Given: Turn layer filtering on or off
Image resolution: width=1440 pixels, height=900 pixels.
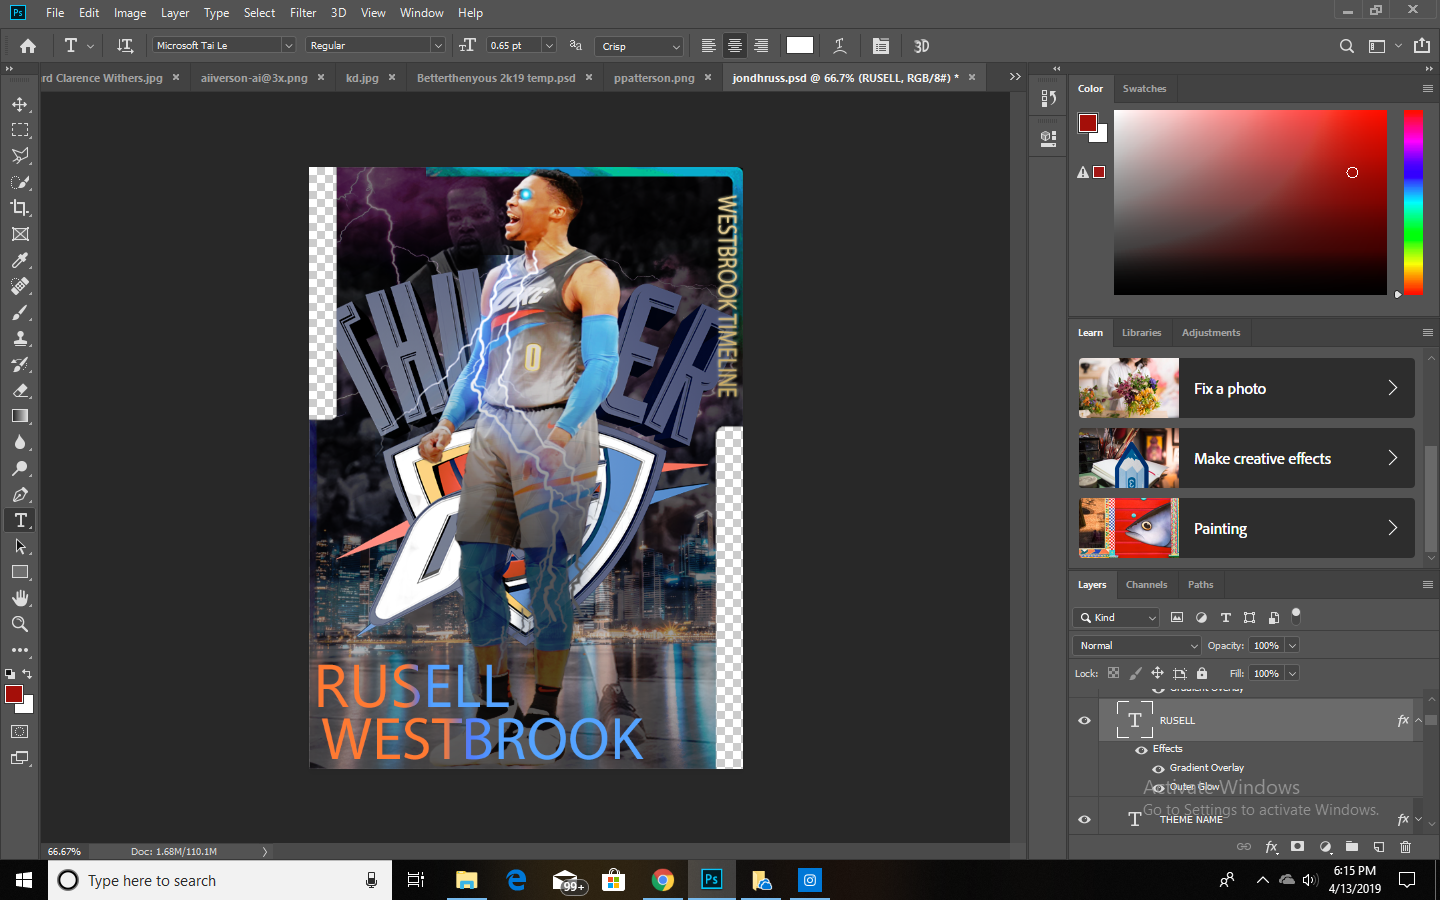Looking at the screenshot, I should click(x=1296, y=615).
